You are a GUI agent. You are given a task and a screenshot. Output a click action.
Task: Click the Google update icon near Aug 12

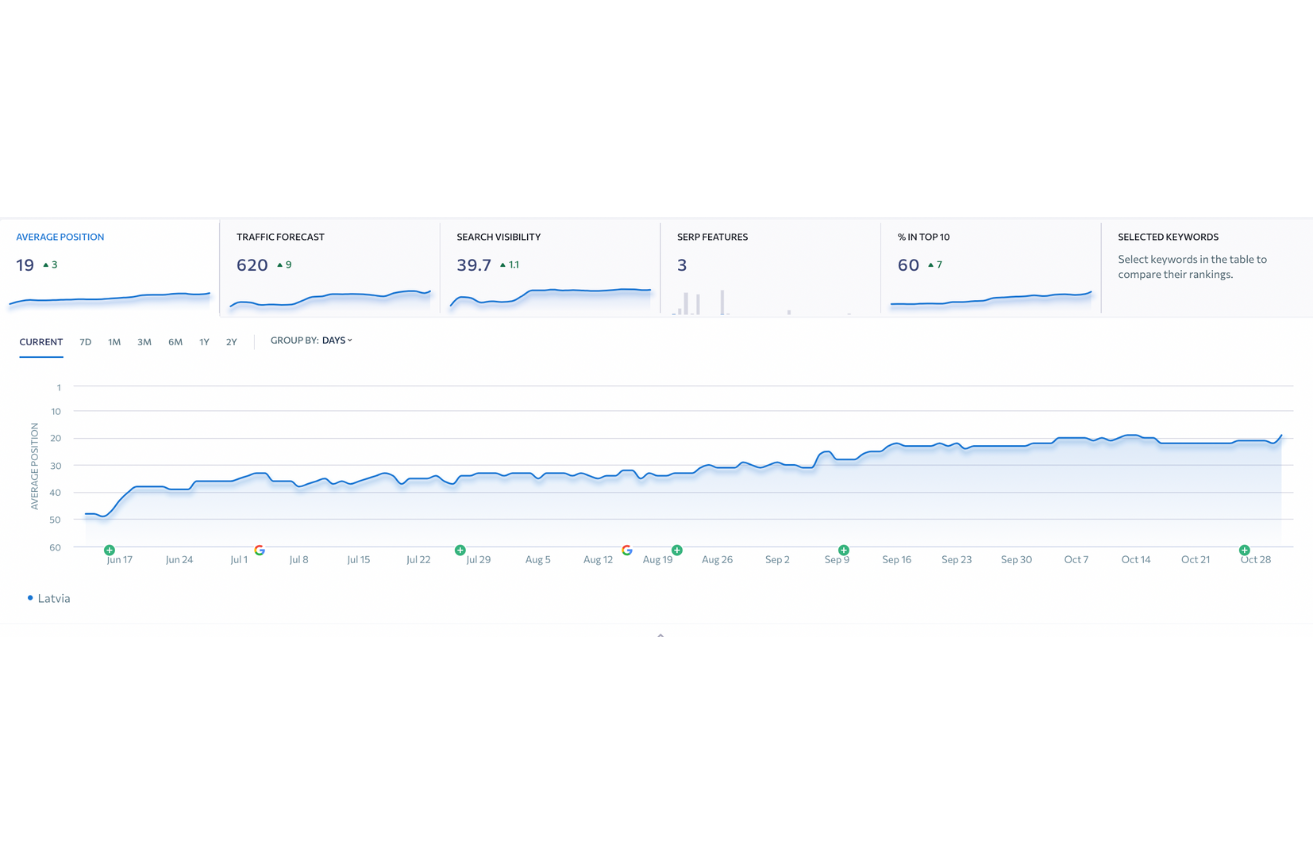[x=627, y=550]
